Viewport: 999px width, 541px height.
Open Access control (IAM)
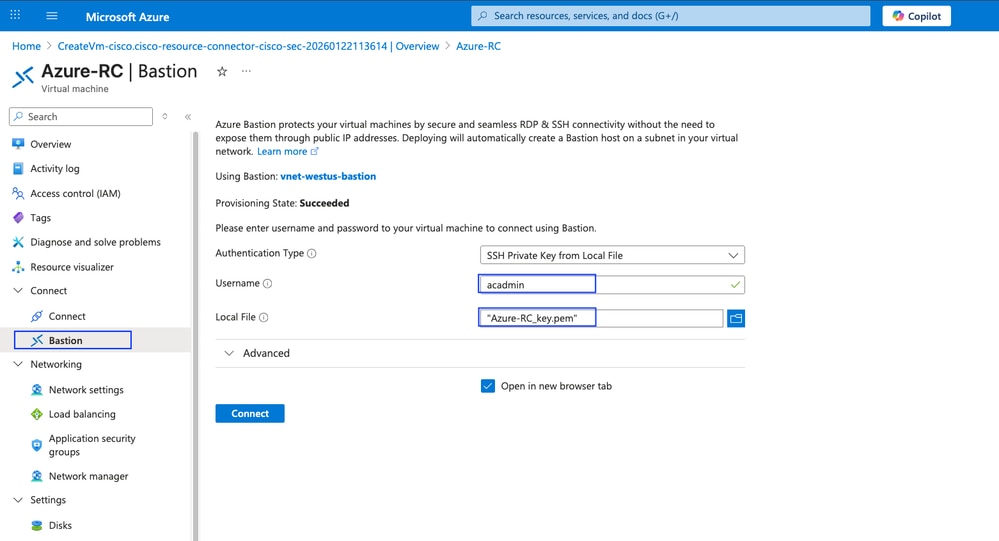(x=75, y=193)
